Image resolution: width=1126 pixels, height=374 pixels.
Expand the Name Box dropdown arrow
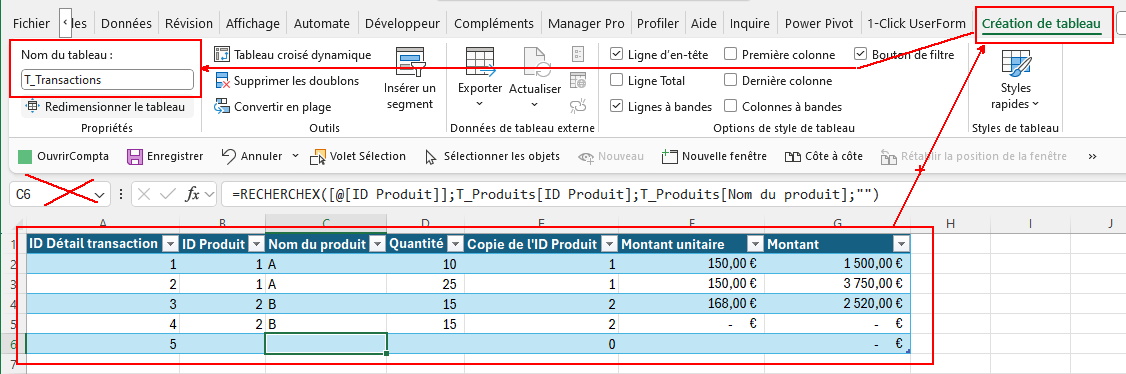[98, 195]
